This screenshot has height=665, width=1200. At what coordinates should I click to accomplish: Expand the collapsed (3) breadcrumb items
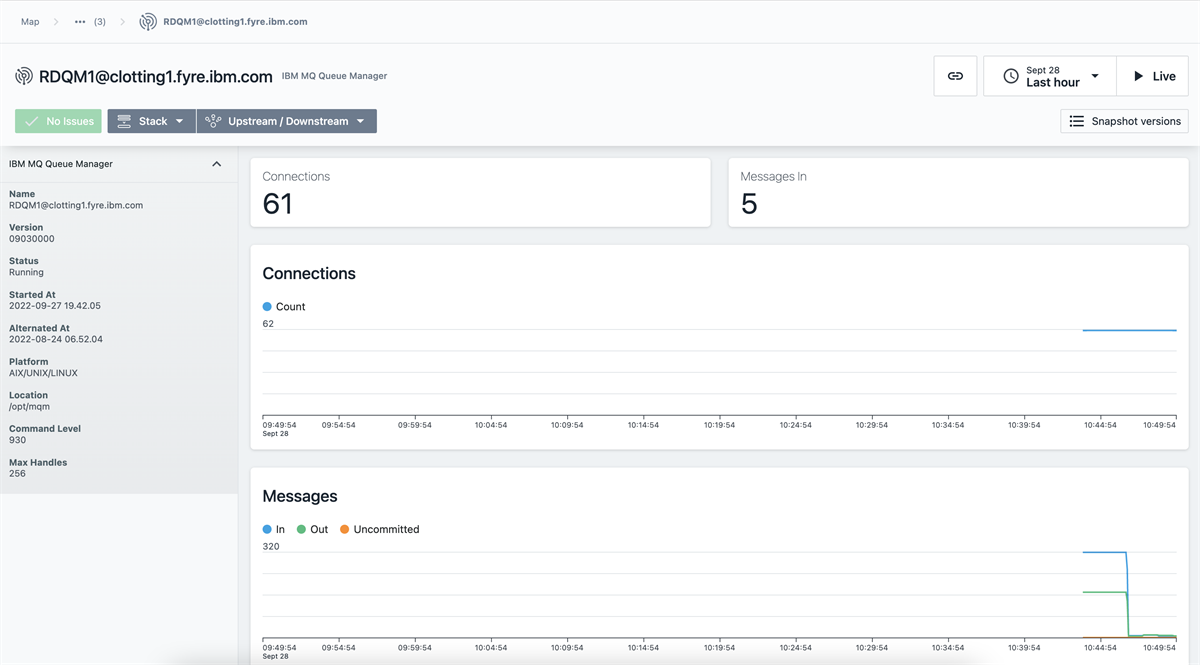[x=81, y=20]
